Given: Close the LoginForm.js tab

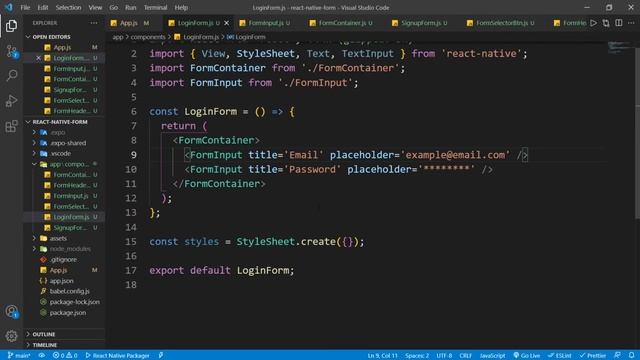Looking at the screenshot, I should [x=227, y=23].
